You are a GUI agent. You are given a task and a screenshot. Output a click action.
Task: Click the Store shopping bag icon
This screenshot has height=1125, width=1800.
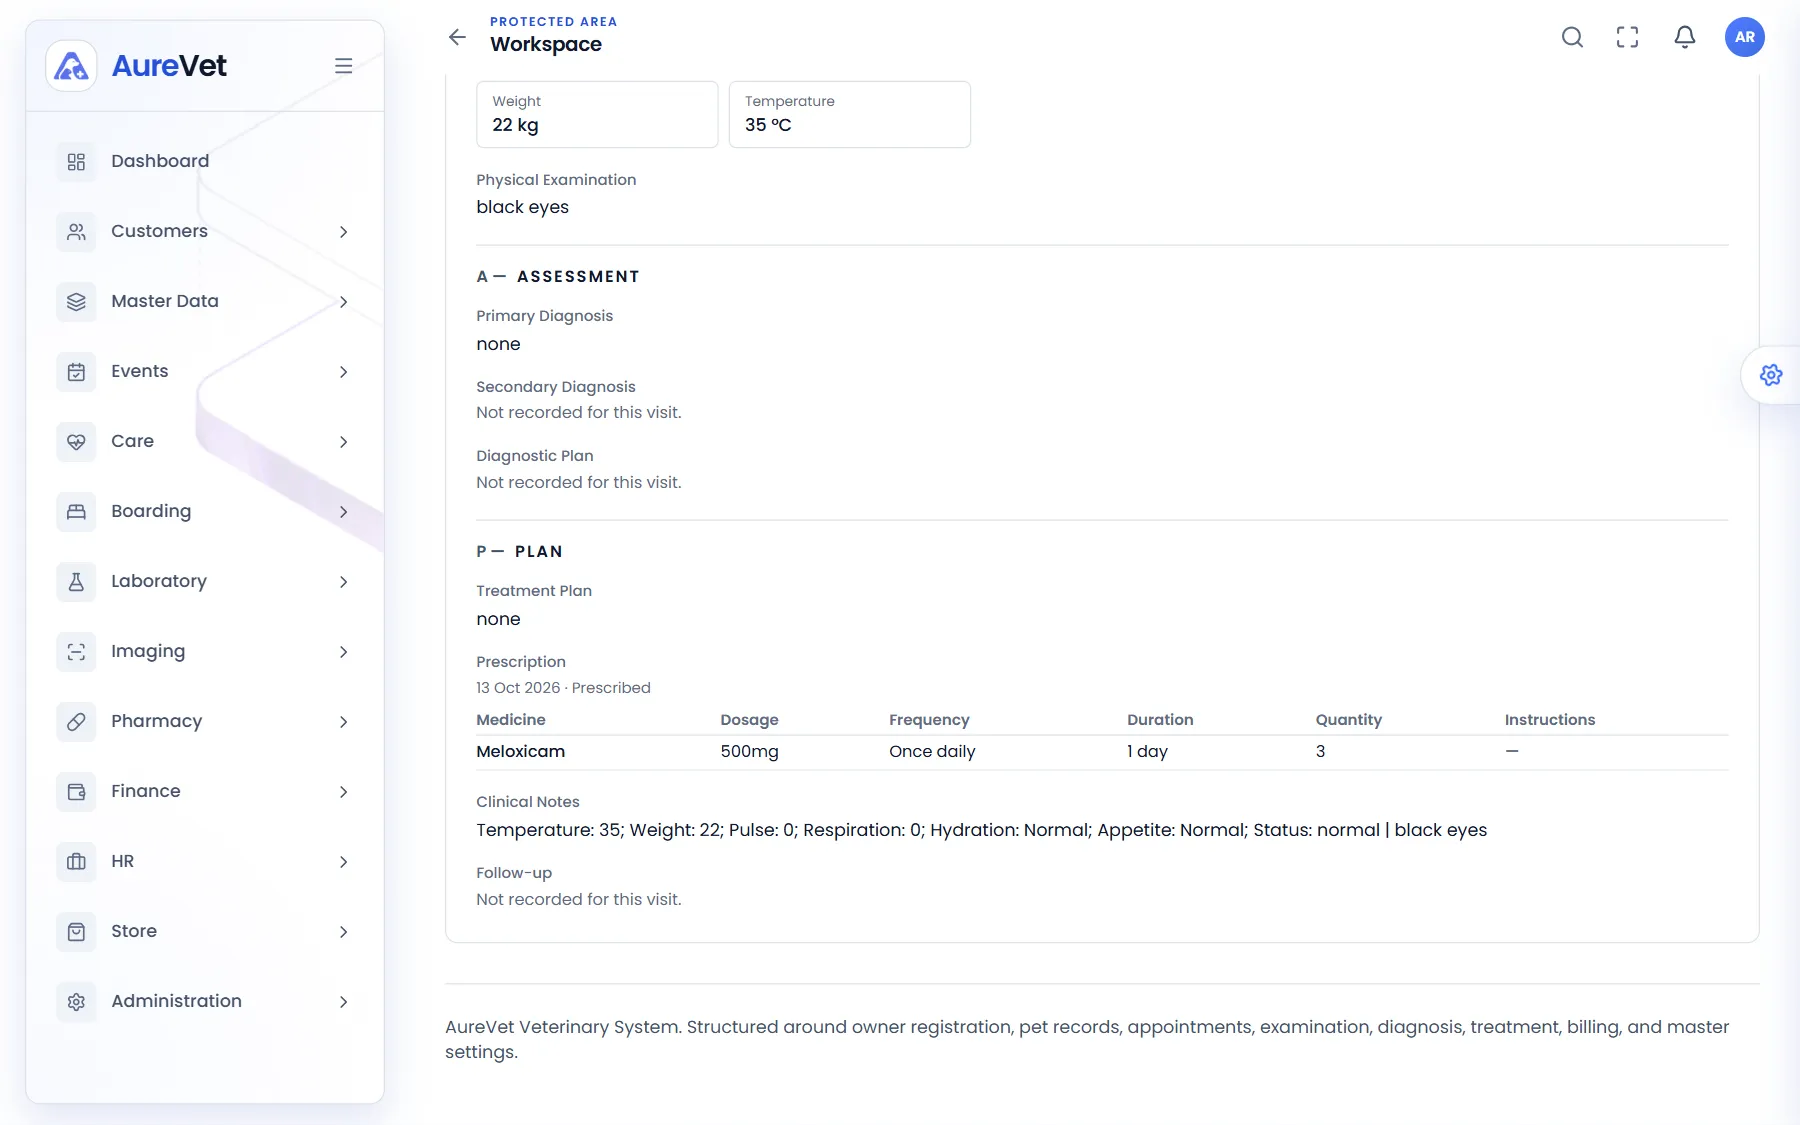(x=76, y=932)
